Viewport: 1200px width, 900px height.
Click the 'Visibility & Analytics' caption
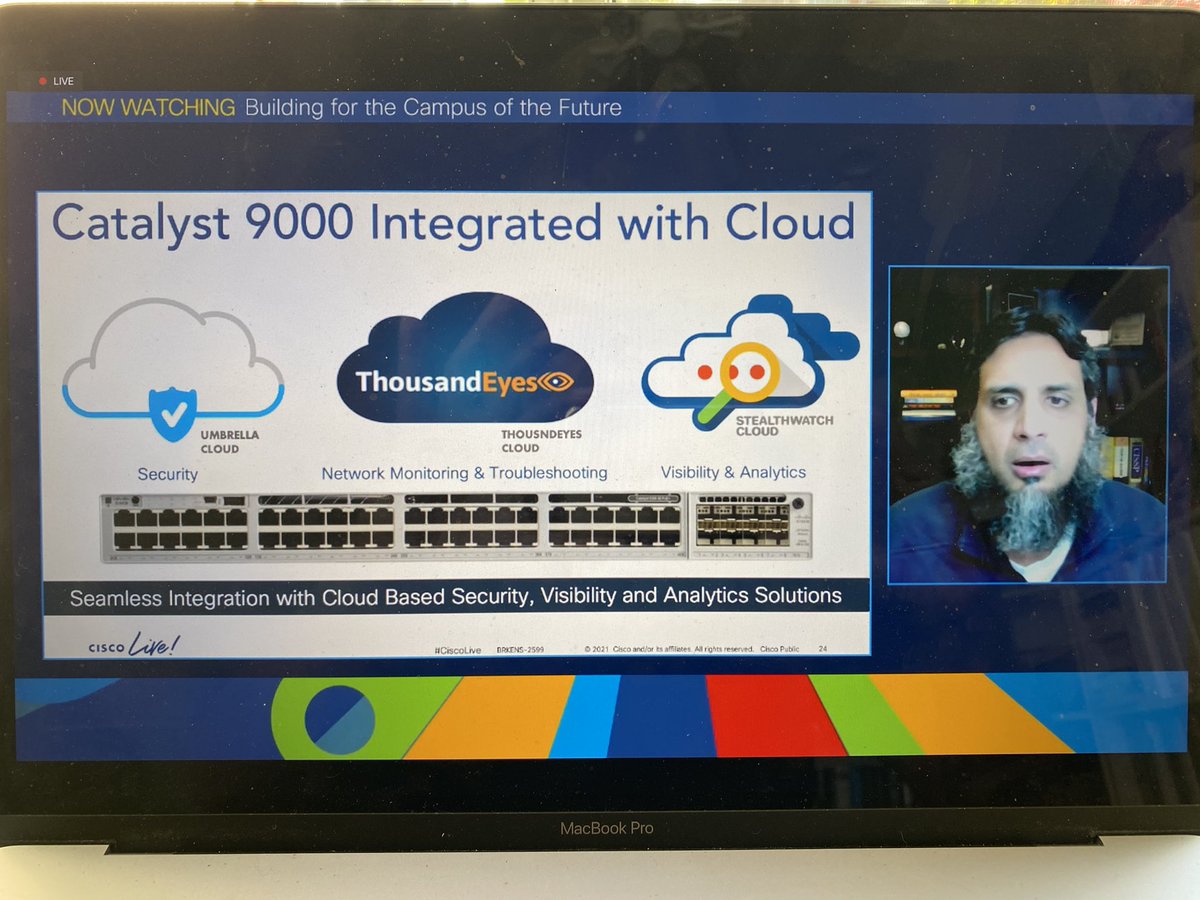point(733,472)
